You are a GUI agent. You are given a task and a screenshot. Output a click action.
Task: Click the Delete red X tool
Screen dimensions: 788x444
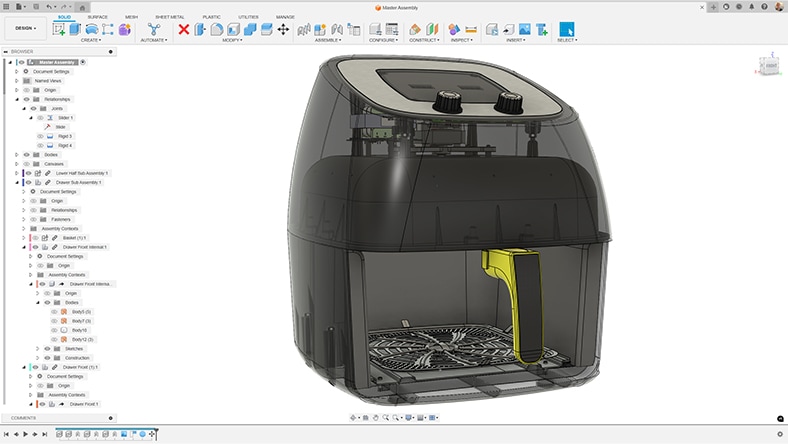pyautogui.click(x=184, y=29)
